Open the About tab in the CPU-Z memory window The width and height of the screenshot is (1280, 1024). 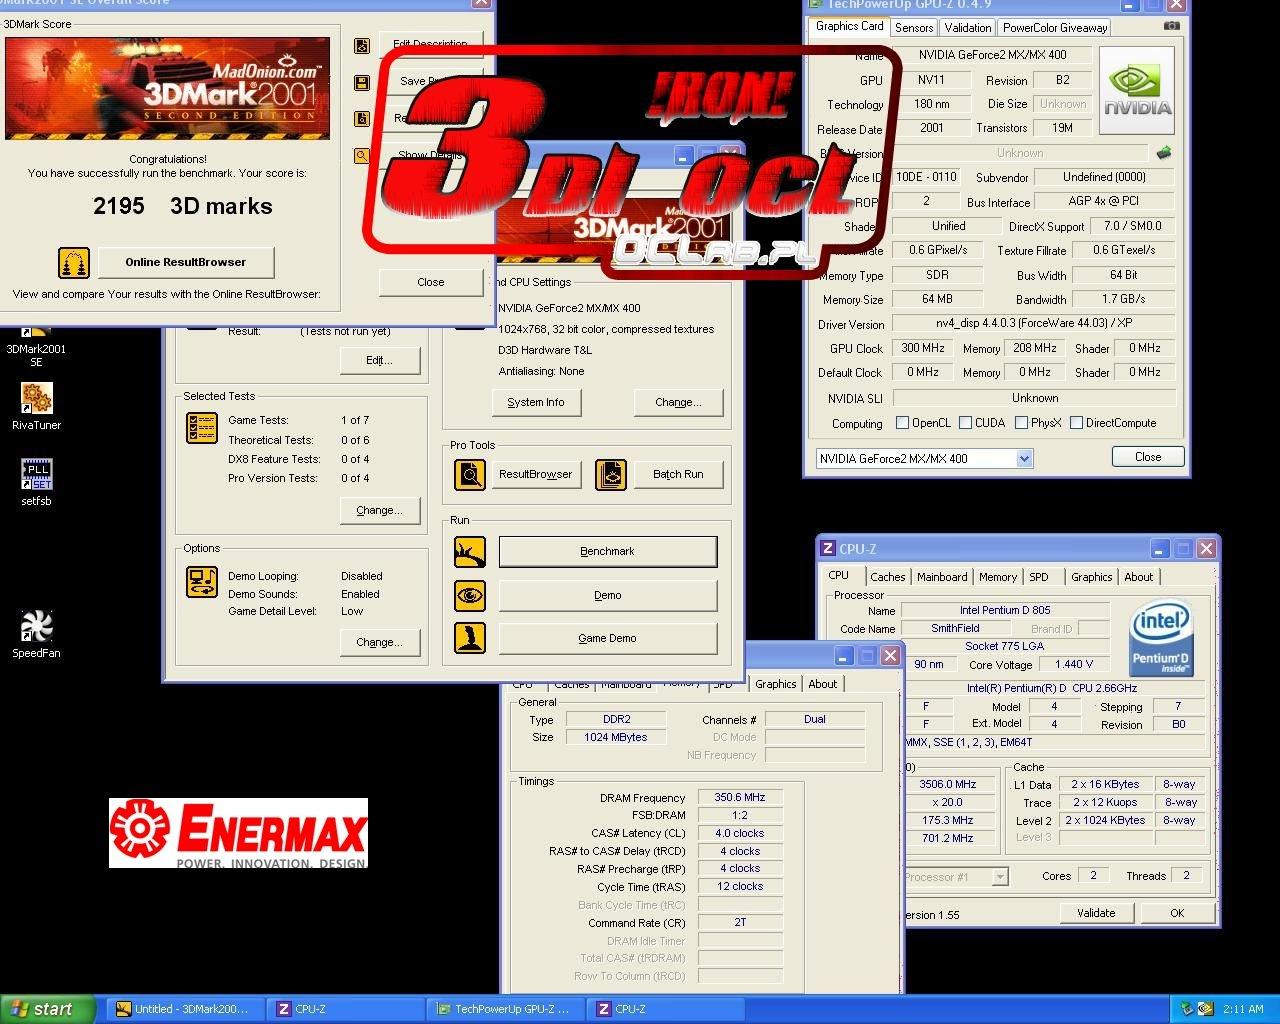click(822, 684)
